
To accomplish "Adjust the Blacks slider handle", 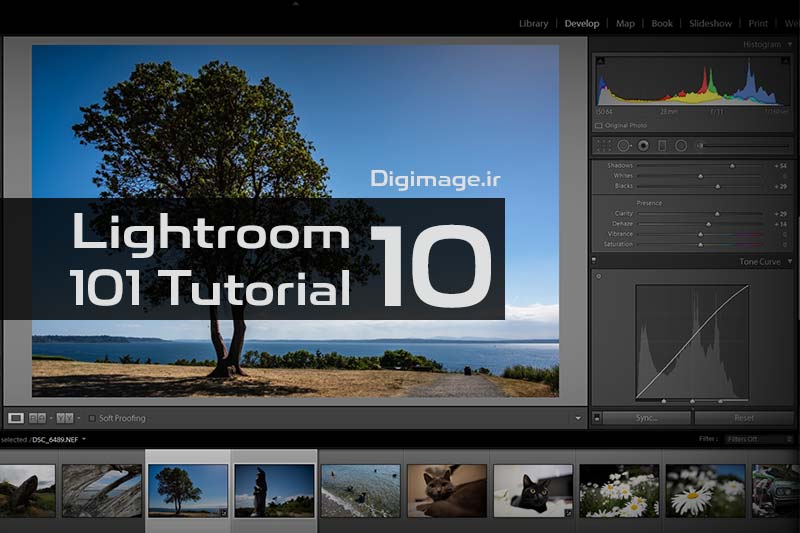I will click(x=717, y=186).
